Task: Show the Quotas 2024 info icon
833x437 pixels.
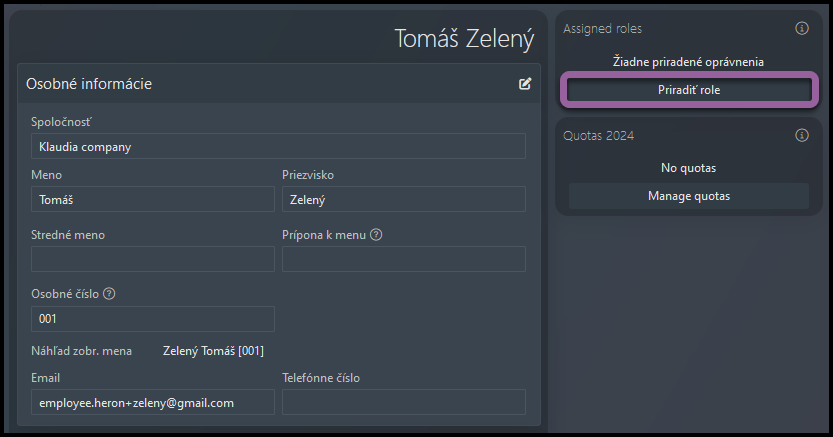Action: [x=802, y=135]
